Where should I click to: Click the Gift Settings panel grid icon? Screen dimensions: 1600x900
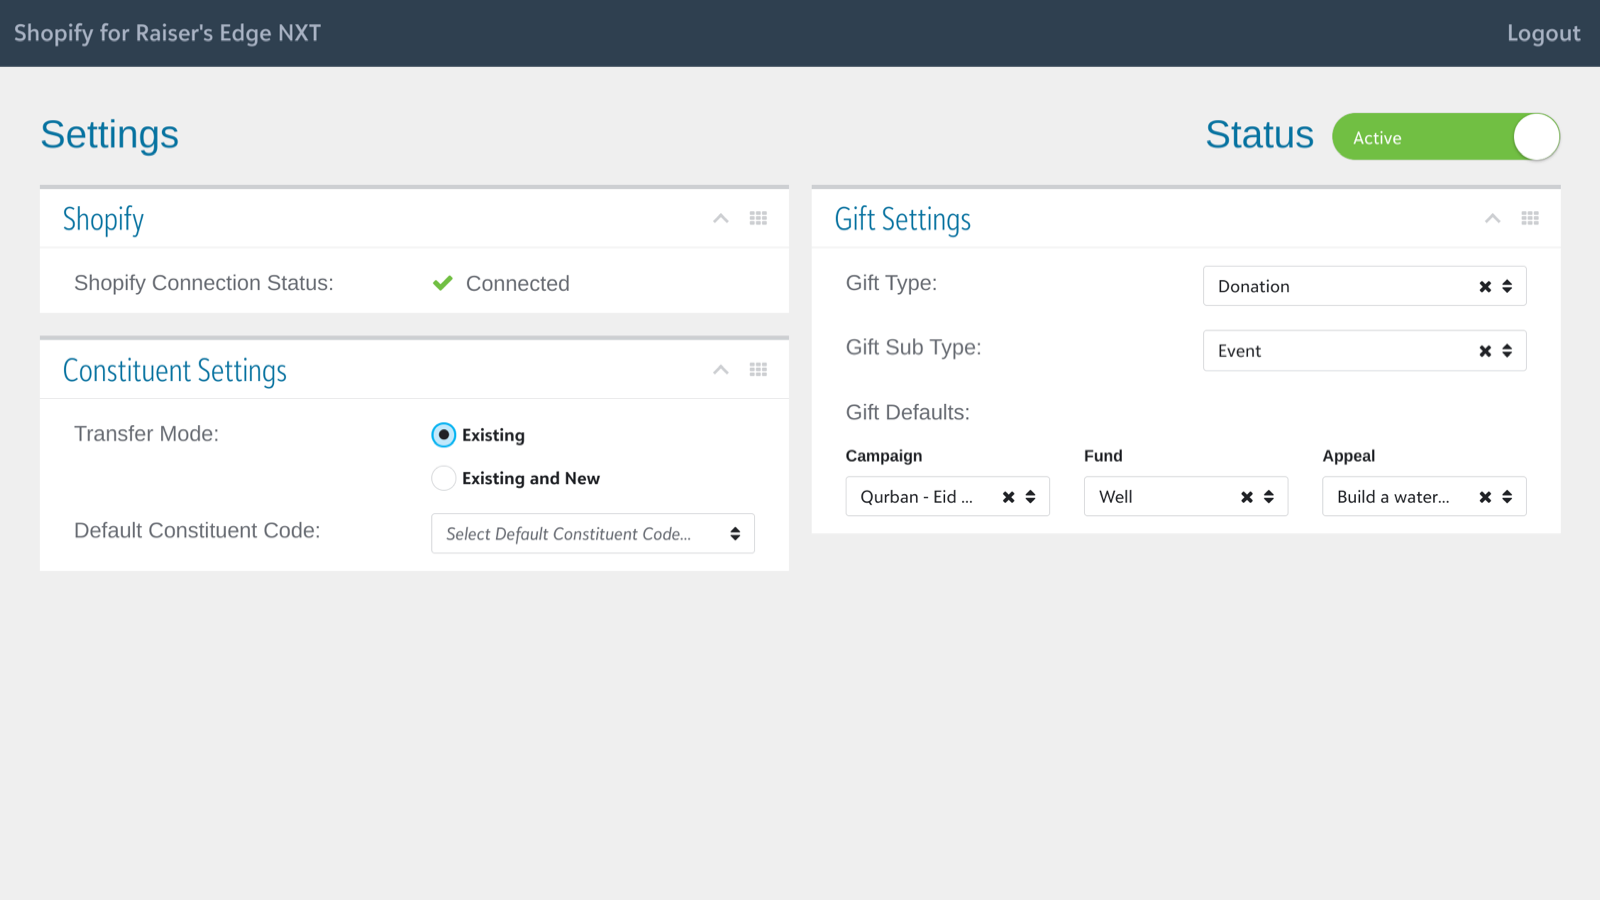[x=1530, y=218]
